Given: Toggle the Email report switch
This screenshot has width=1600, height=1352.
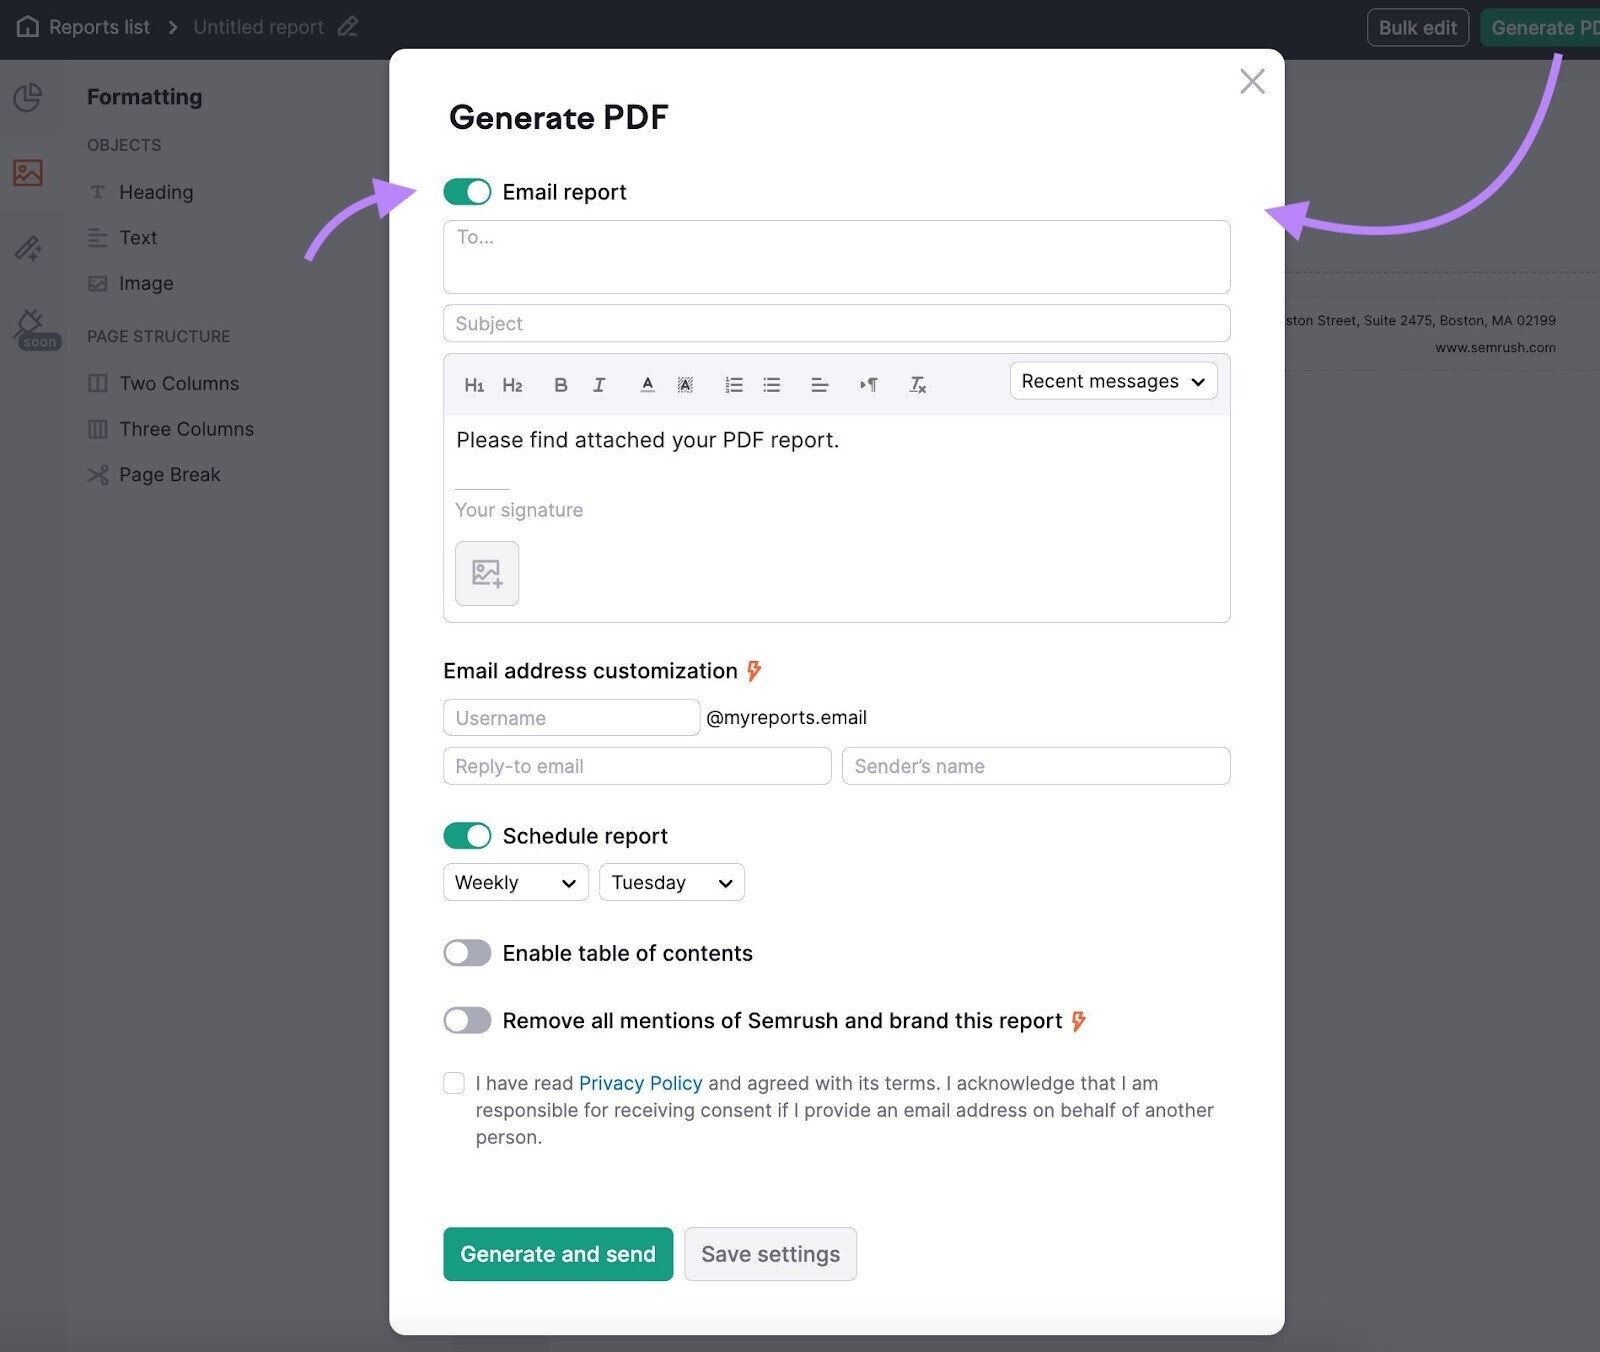Looking at the screenshot, I should 467,191.
